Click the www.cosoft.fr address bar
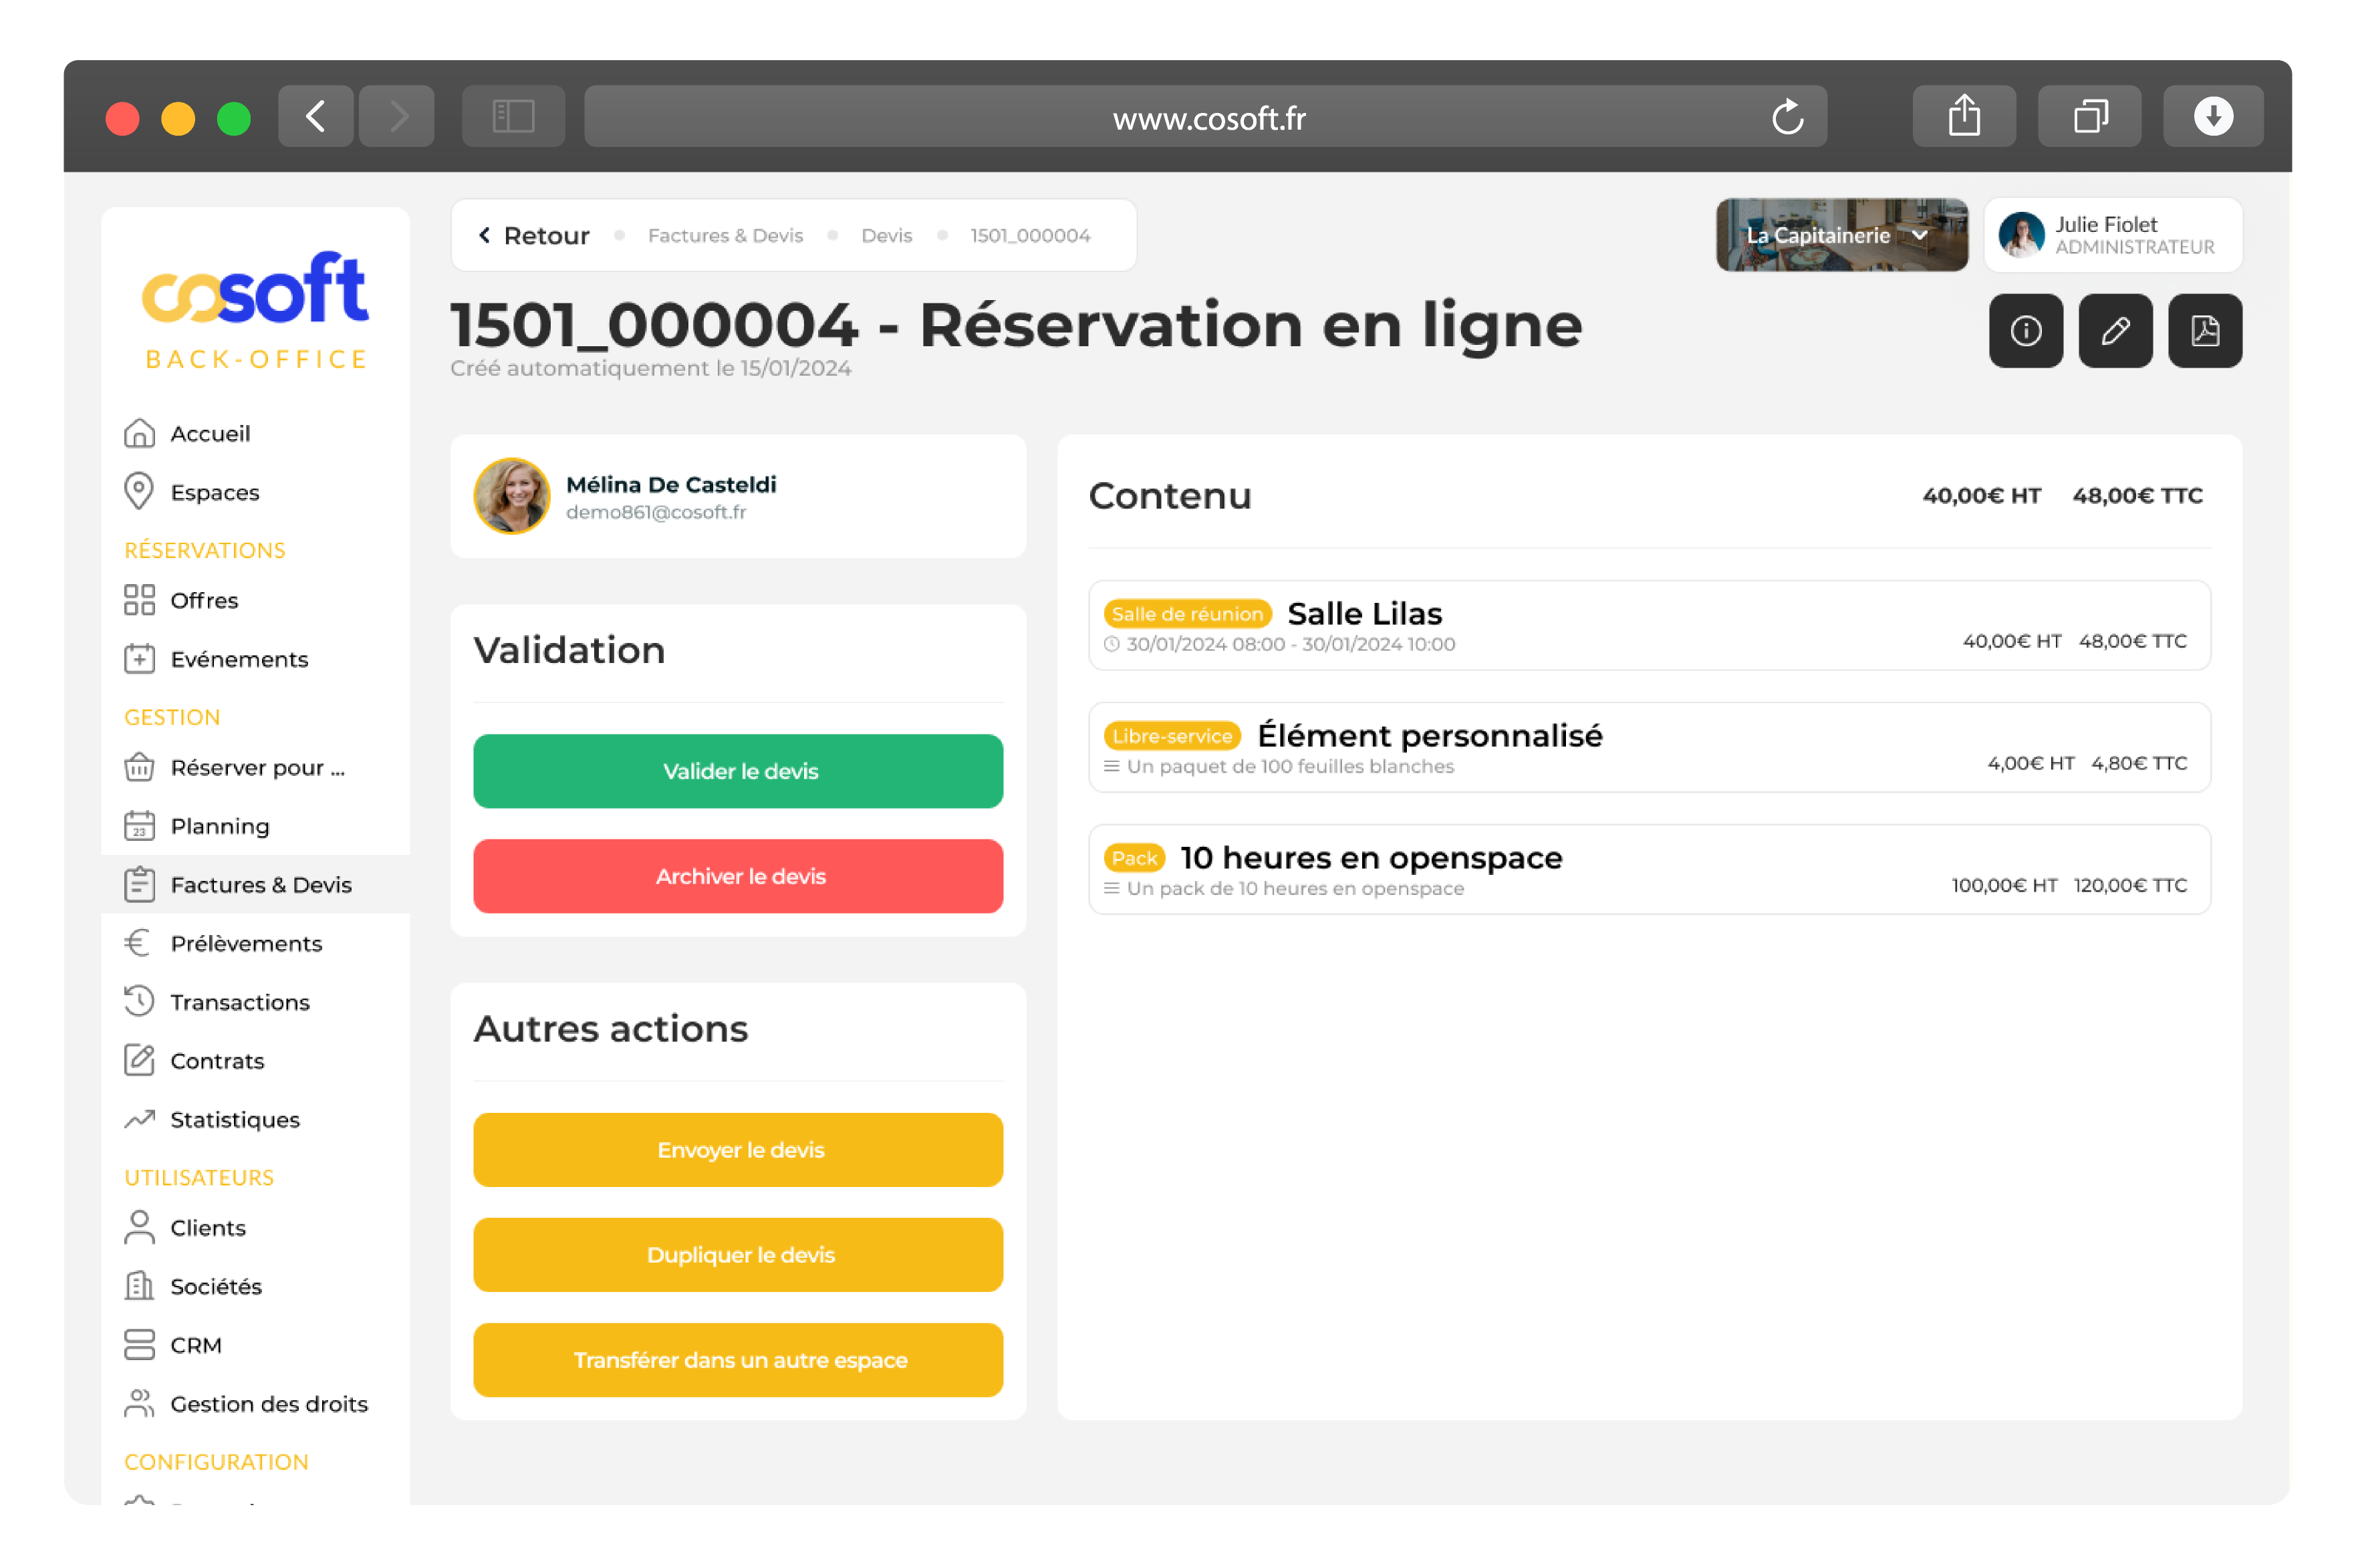This screenshot has width=2356, height=1568. 1205,117
